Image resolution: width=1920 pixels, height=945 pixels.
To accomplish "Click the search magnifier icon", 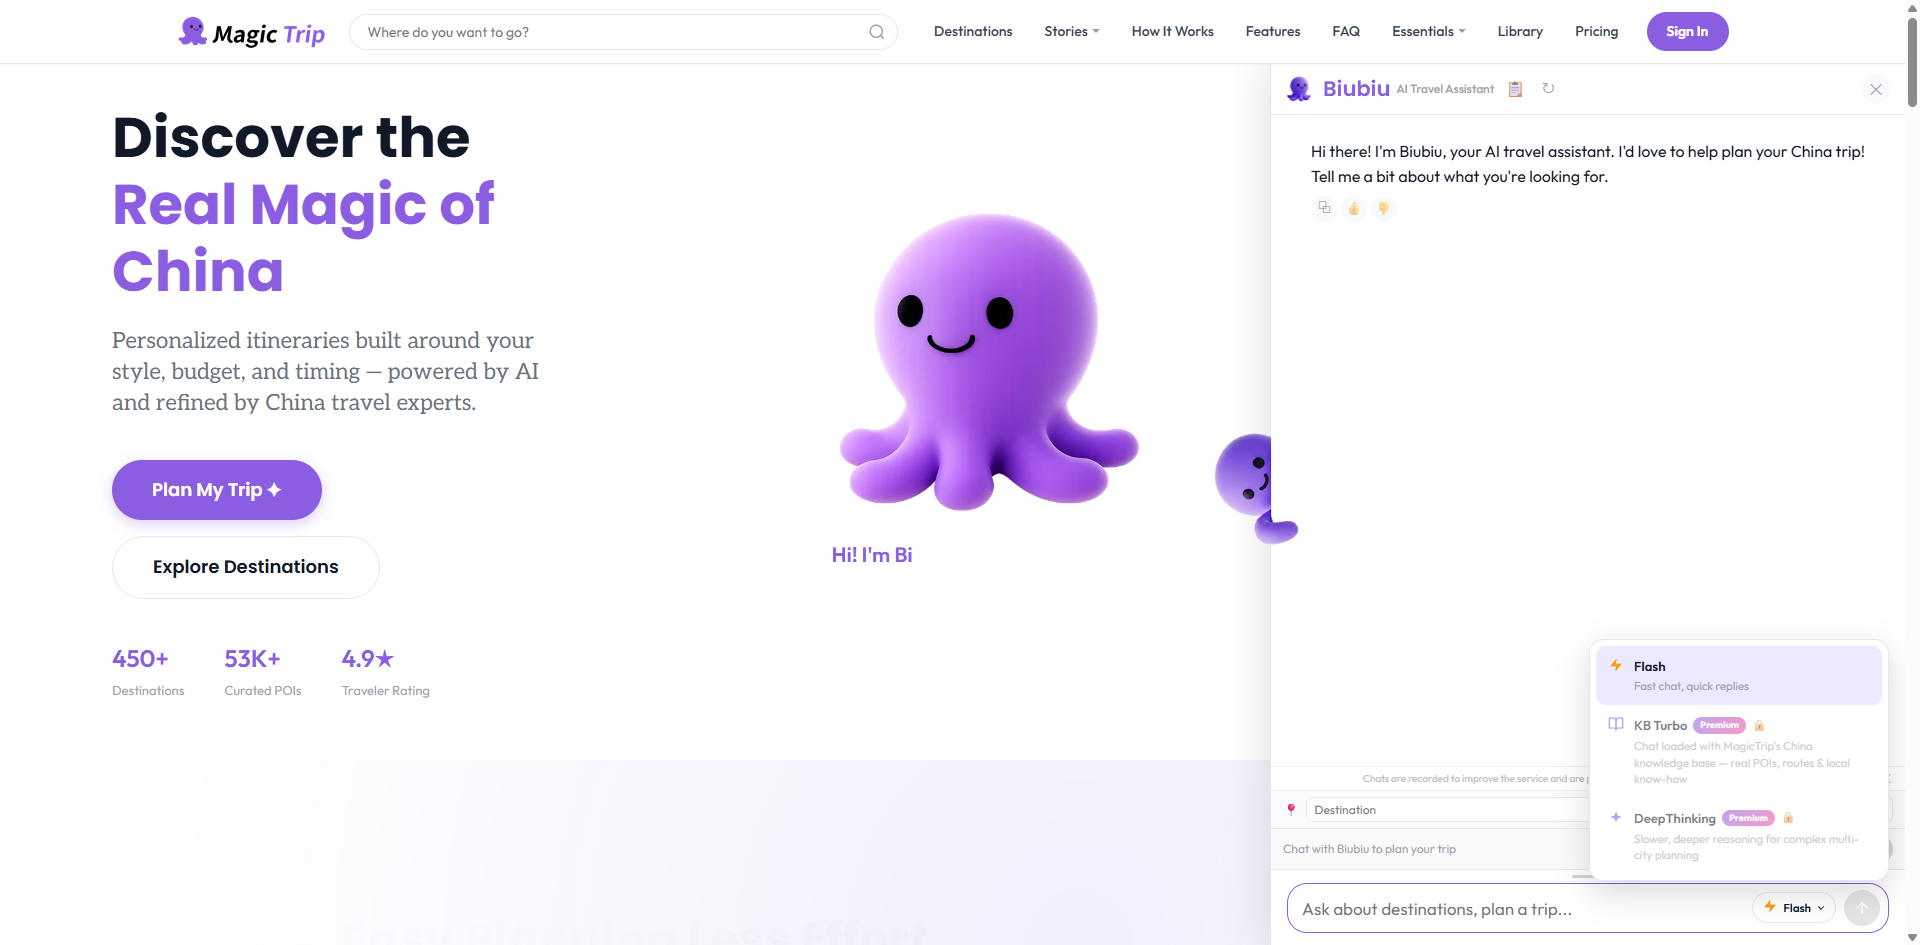I will point(876,32).
